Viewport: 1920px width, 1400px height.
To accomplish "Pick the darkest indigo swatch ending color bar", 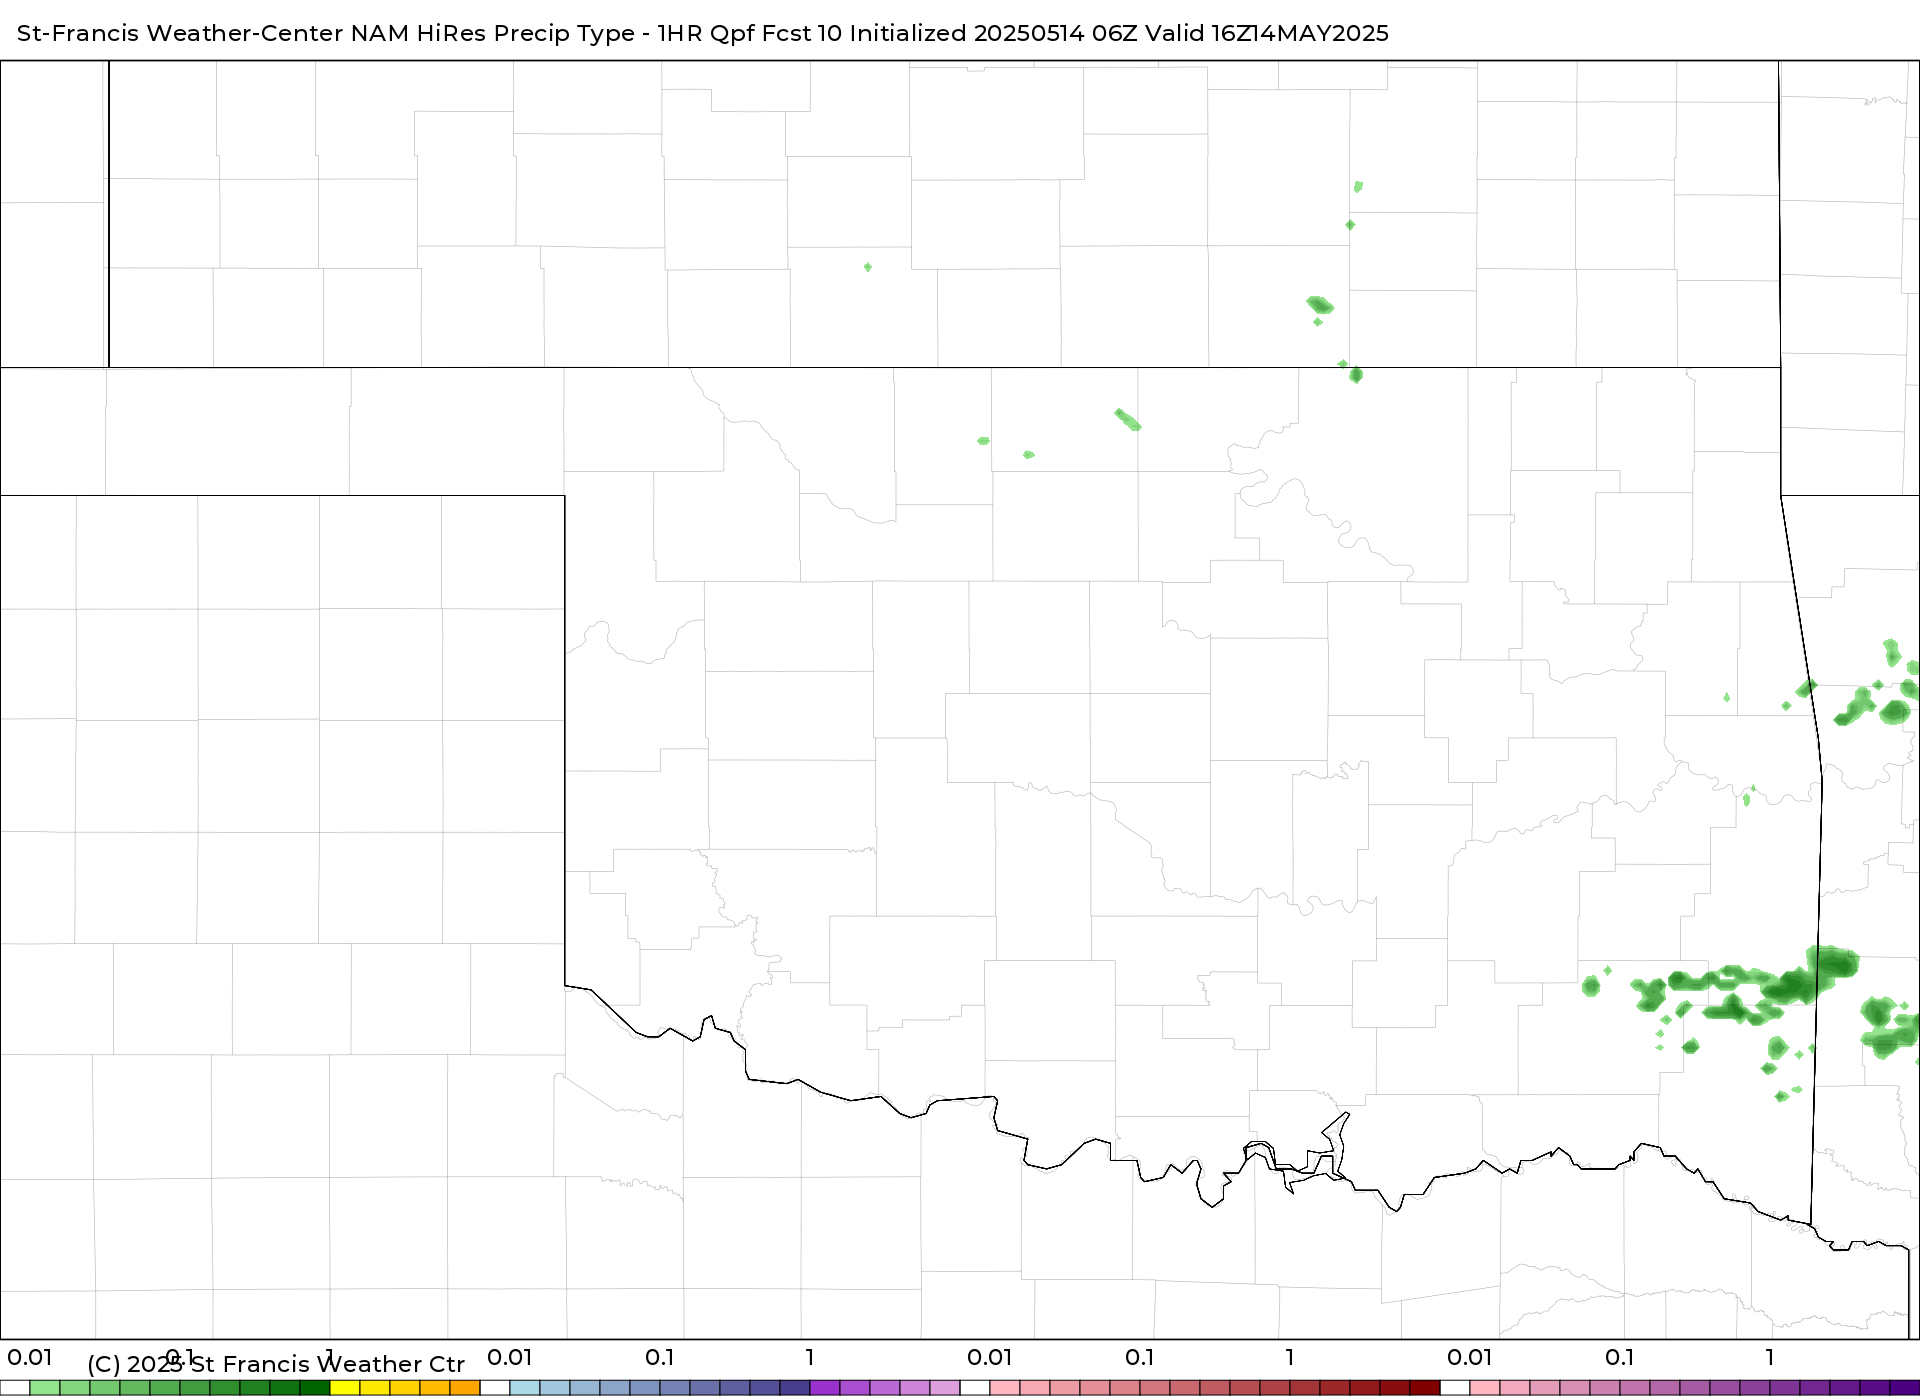I will (x=1905, y=1388).
